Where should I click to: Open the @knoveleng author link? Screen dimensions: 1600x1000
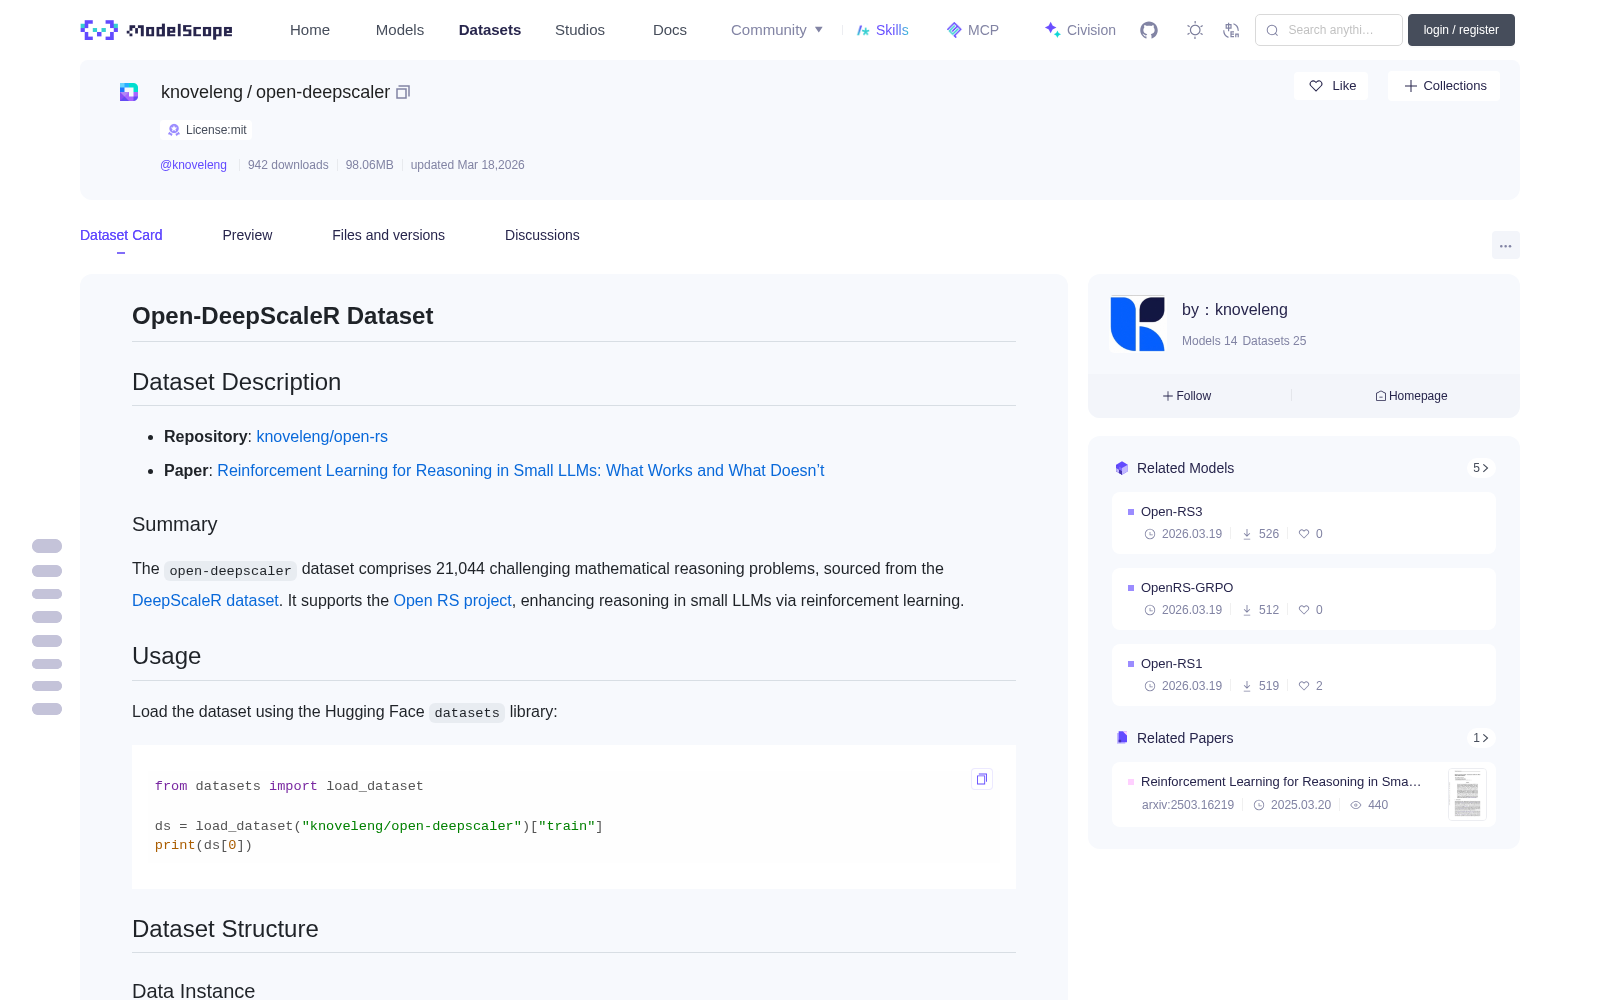coord(193,165)
